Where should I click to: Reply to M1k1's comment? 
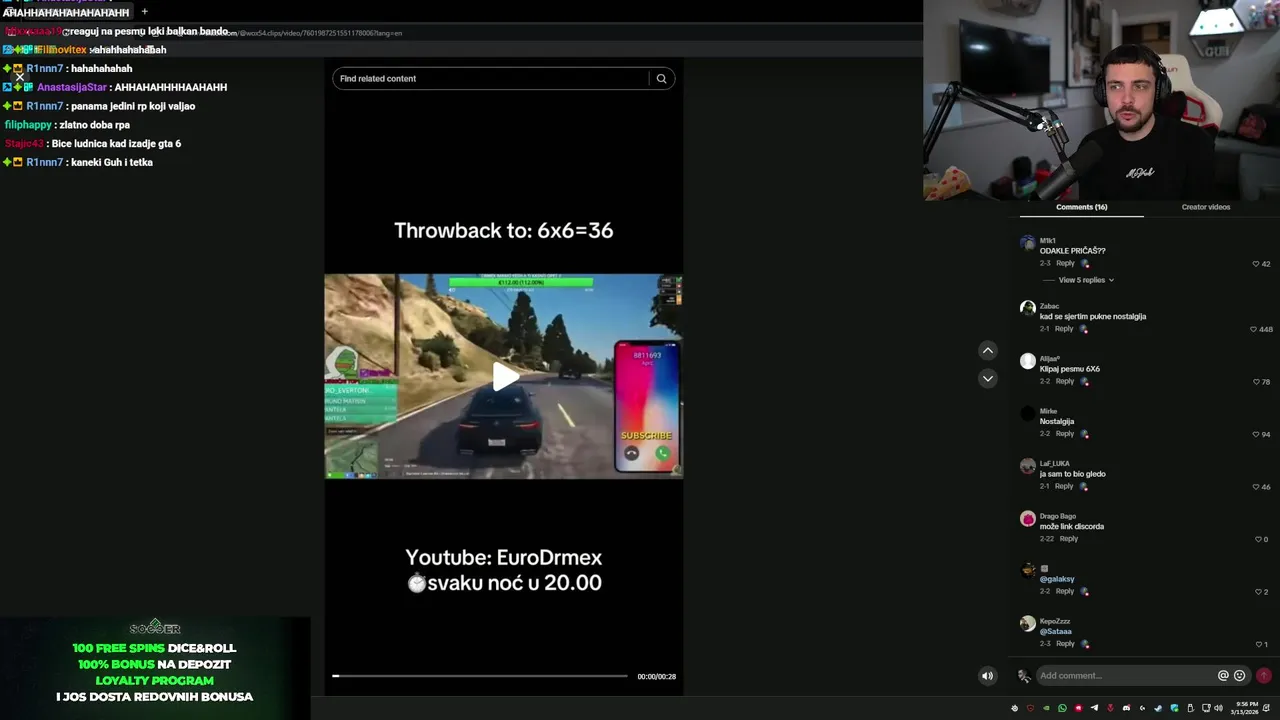tap(1065, 264)
